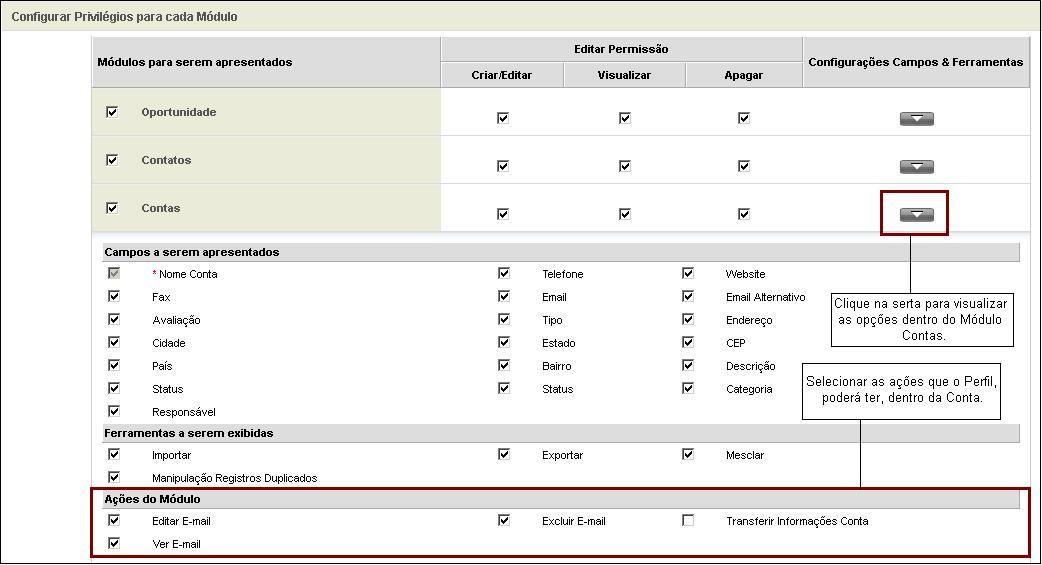Uncheck the Contas module checkbox
The height and width of the screenshot is (565, 1042).
[x=112, y=208]
